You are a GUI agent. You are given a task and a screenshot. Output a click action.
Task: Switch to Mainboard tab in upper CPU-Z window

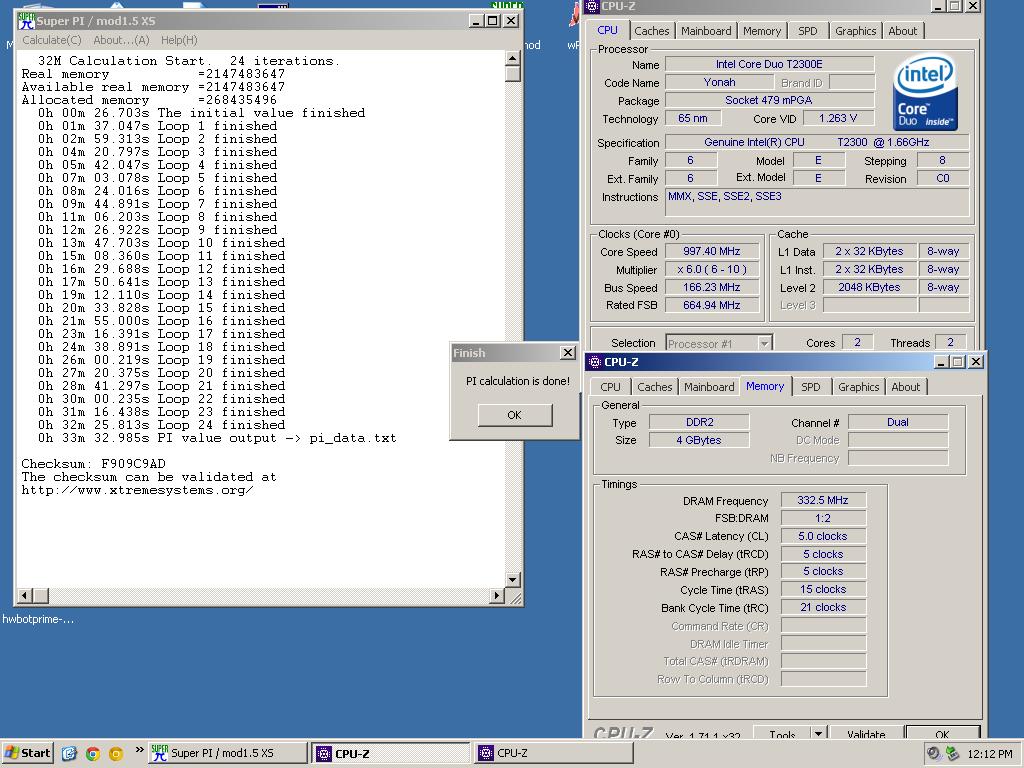706,31
